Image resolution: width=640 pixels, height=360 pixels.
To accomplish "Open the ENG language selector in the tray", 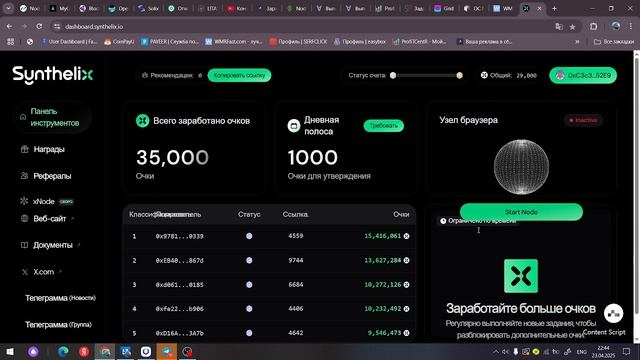I will click(x=581, y=351).
